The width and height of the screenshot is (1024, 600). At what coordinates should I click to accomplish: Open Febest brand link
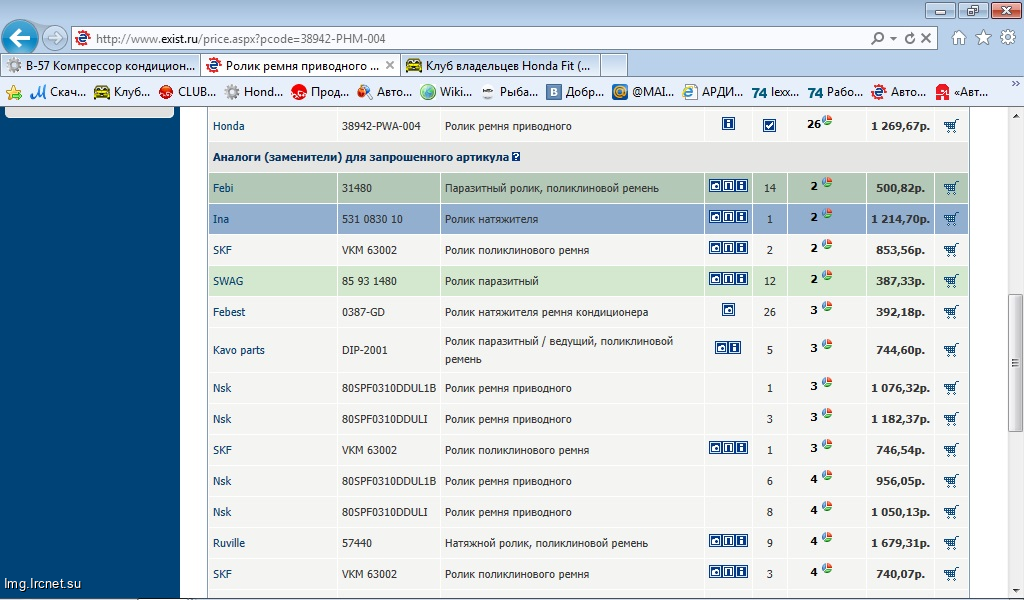point(229,312)
